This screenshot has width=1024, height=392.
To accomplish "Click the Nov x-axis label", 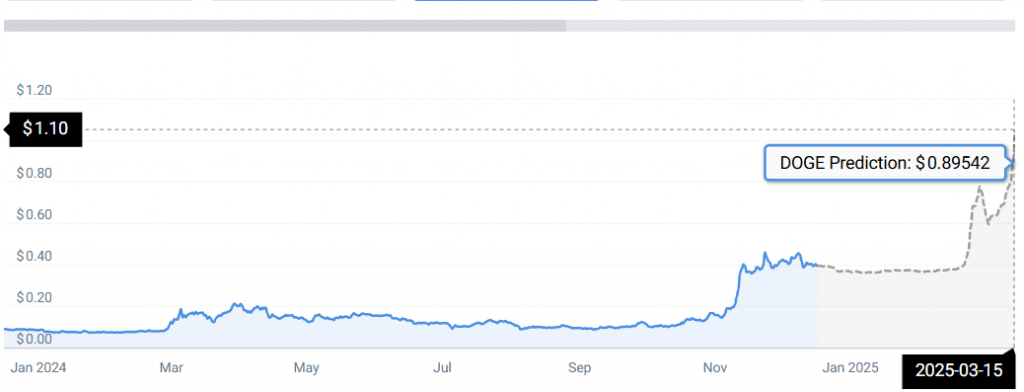I will point(715,368).
